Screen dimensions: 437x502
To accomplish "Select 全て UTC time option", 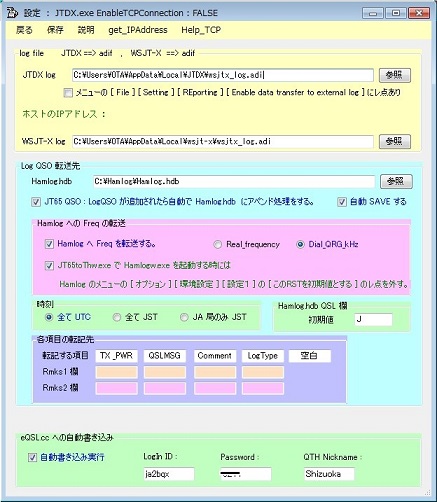I will (x=49, y=317).
